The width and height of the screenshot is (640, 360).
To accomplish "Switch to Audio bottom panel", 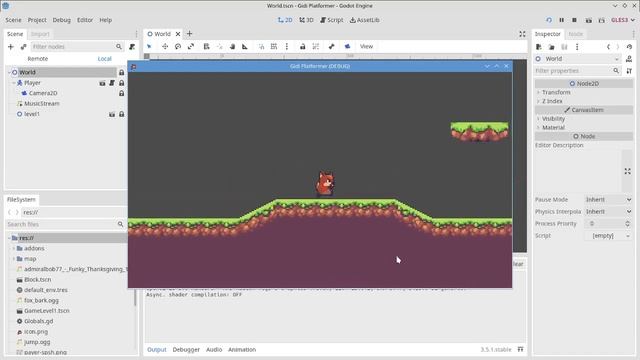I will click(214, 349).
